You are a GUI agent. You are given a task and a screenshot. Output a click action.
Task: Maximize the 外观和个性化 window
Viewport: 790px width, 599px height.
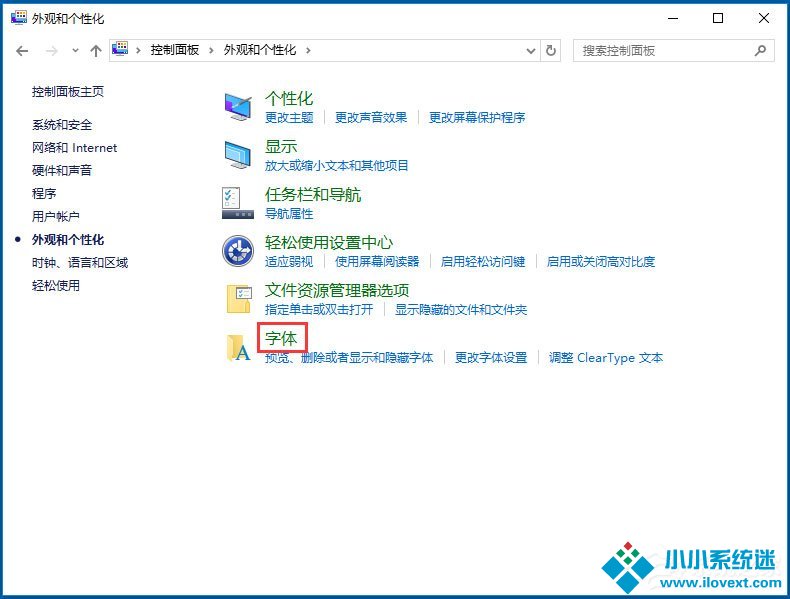tap(718, 18)
